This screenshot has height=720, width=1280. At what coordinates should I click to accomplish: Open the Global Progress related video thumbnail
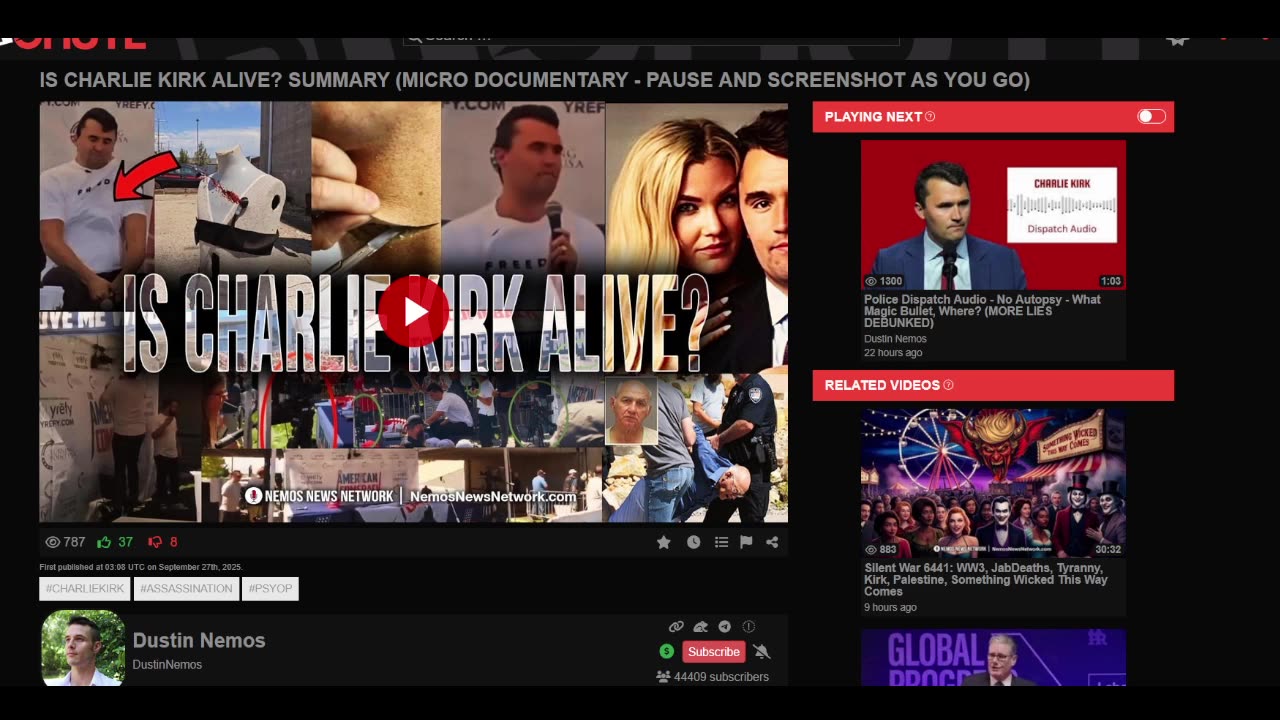click(x=993, y=657)
